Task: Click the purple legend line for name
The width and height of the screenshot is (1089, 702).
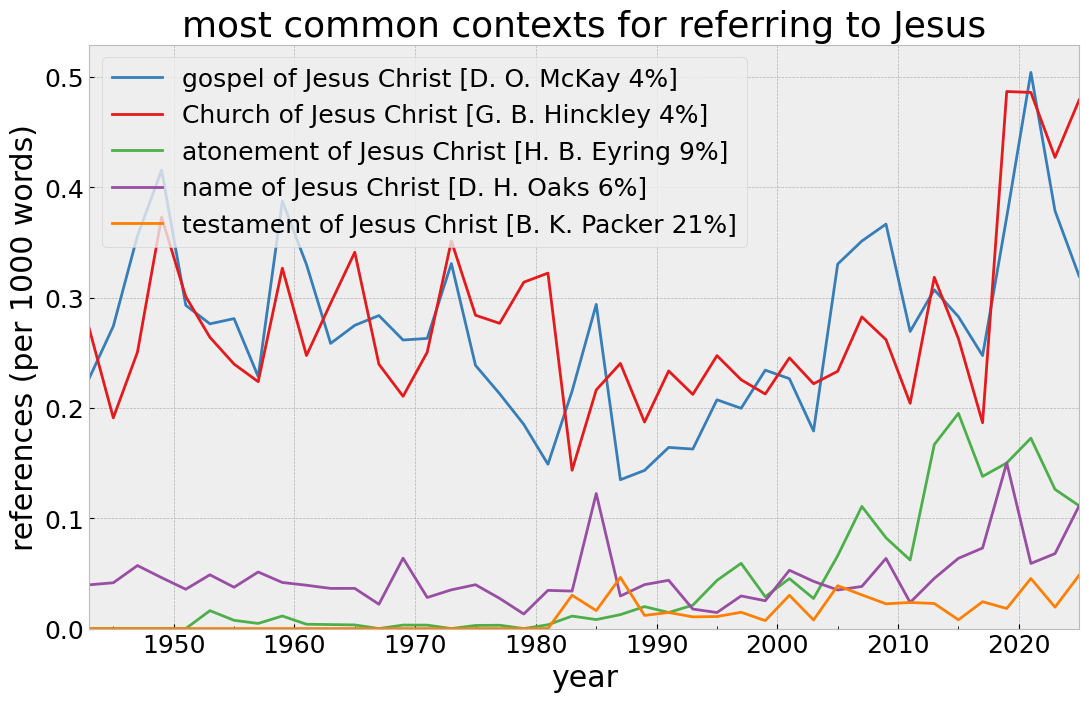Action: point(137,188)
